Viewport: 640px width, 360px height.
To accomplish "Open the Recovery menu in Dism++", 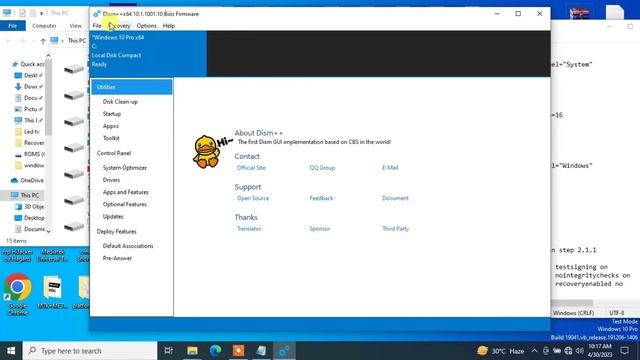I will click(120, 26).
